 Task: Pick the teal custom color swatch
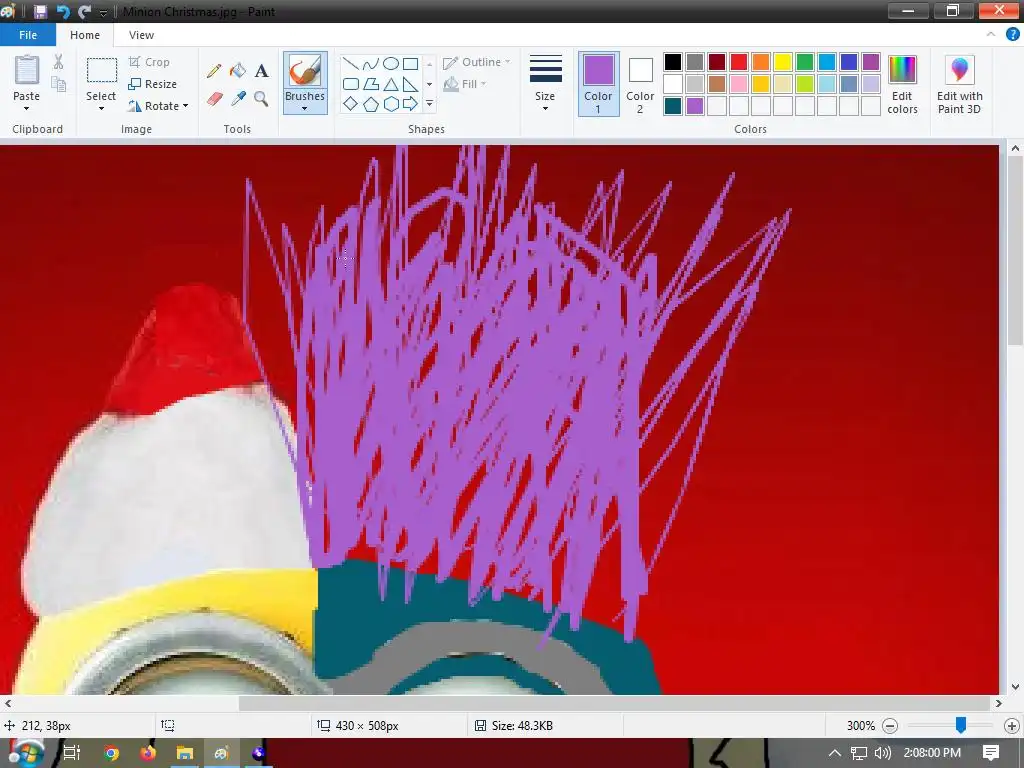tap(673, 106)
